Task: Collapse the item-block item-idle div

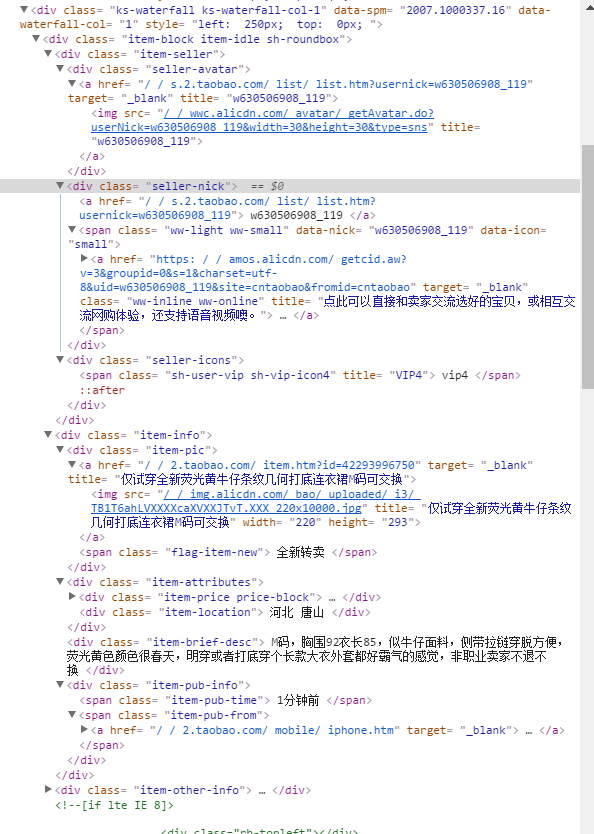Action: (x=36, y=39)
